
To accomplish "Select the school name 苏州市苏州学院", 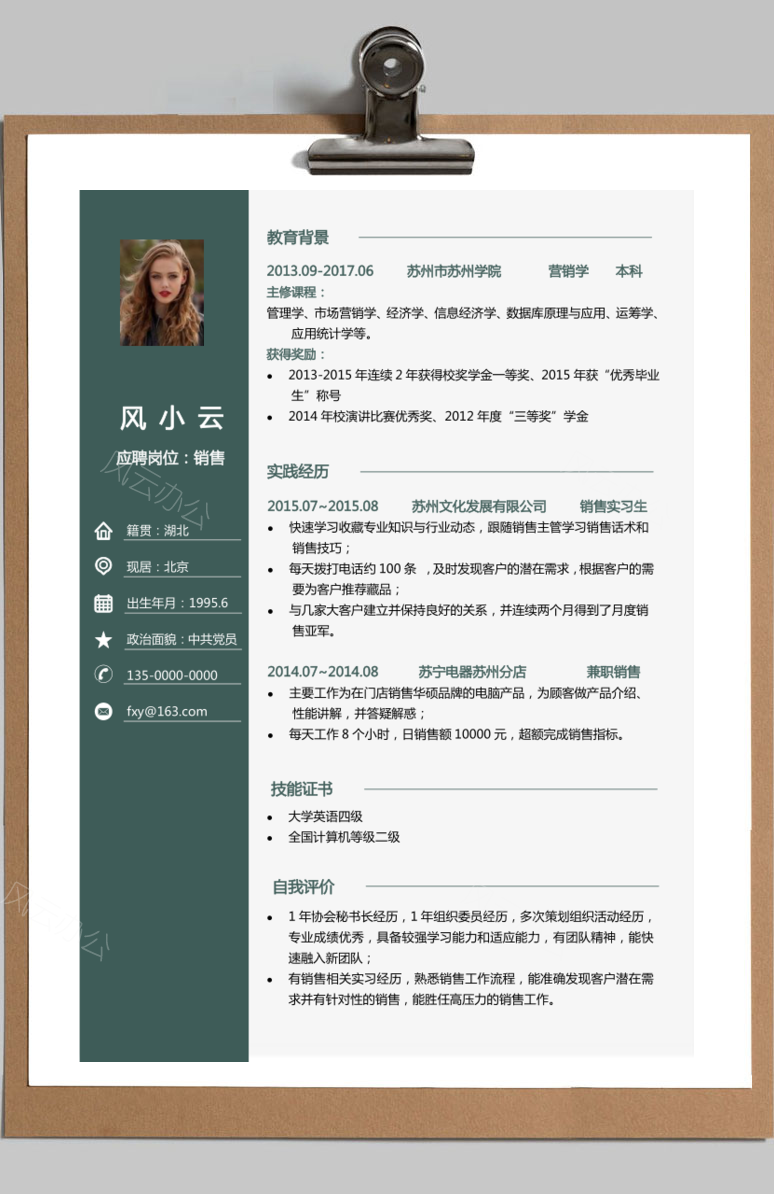I will 454,271.
